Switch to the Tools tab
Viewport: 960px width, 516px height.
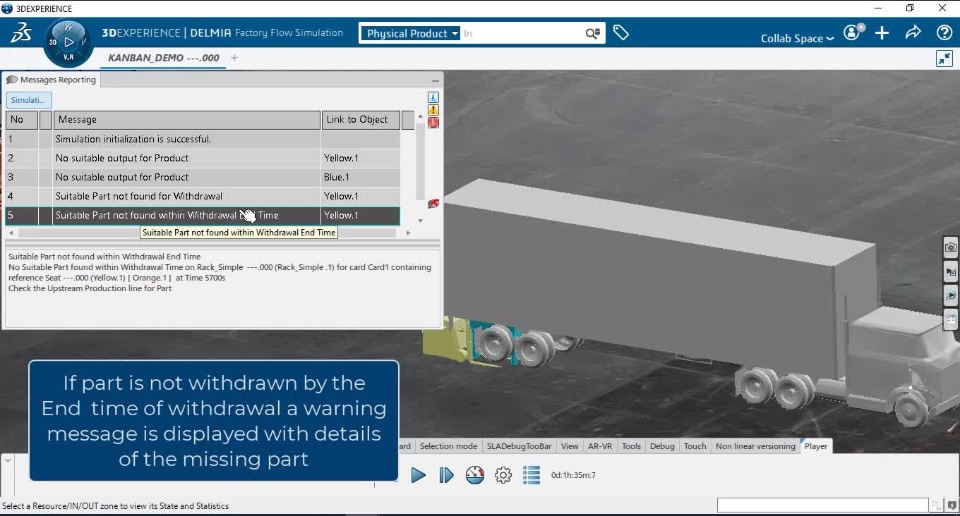click(x=631, y=446)
